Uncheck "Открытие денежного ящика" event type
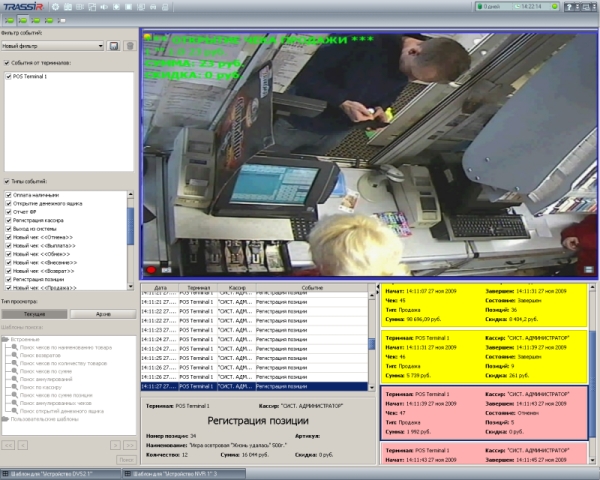 click(x=8, y=203)
